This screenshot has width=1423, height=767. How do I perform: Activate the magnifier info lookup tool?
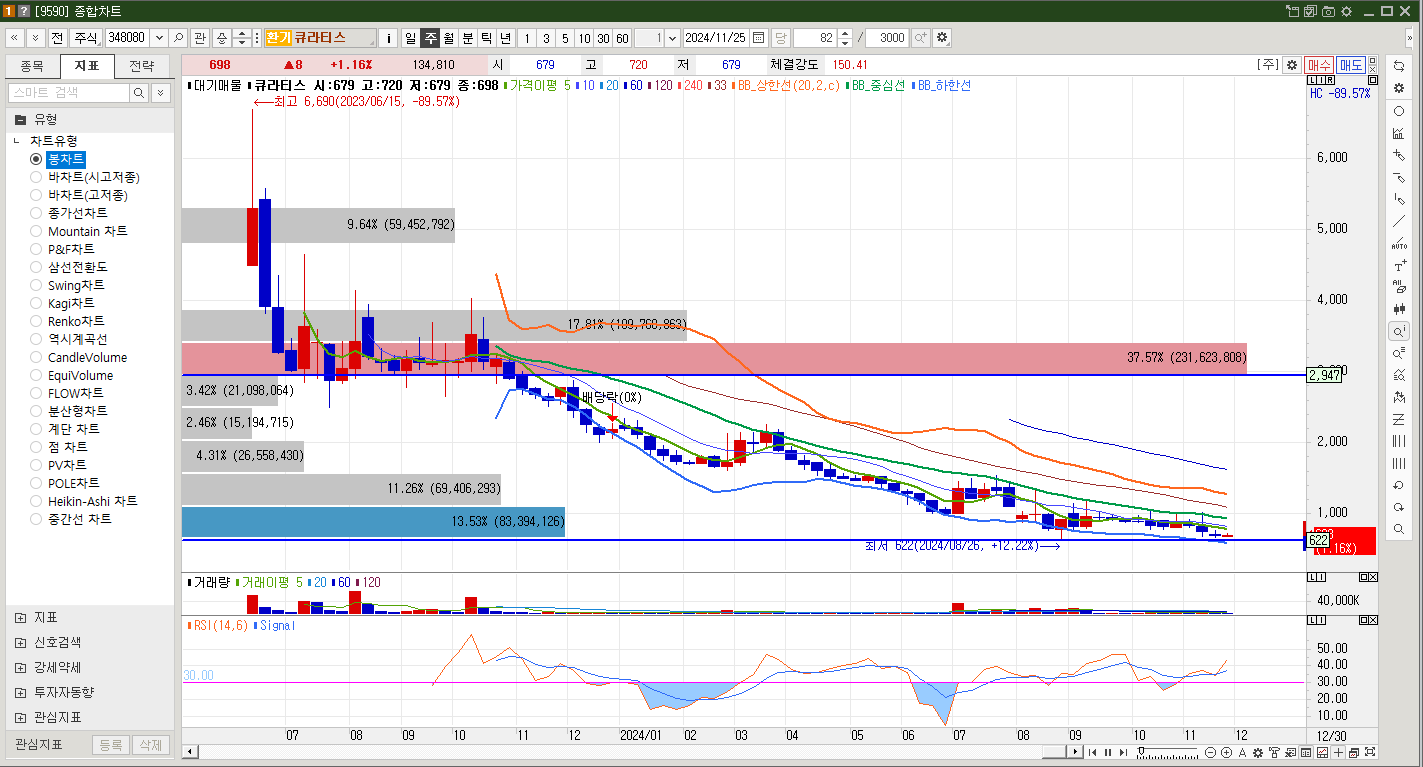coord(1398,331)
